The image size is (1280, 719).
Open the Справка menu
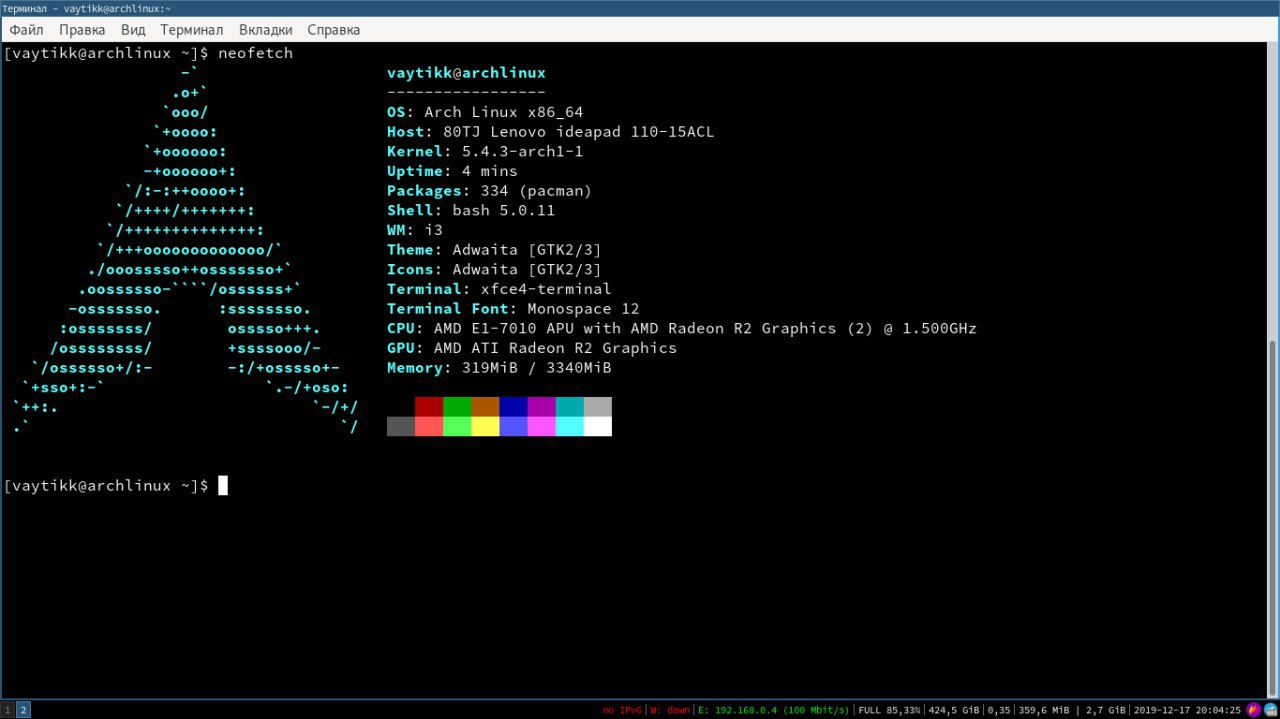tap(333, 30)
